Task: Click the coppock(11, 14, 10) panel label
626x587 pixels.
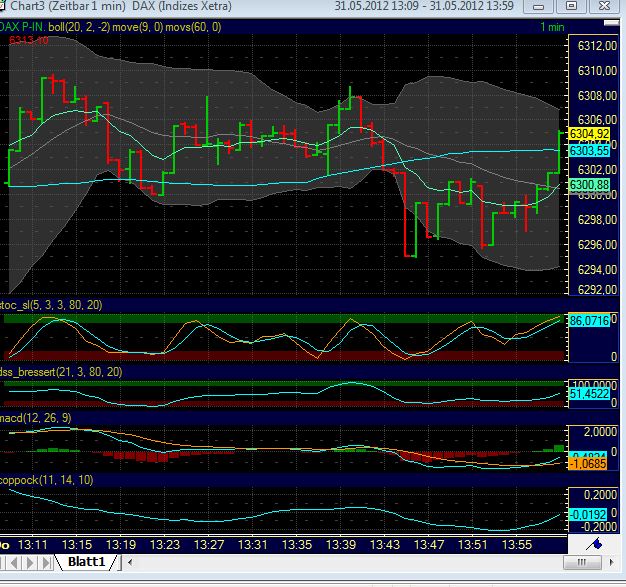Action: pyautogui.click(x=46, y=480)
